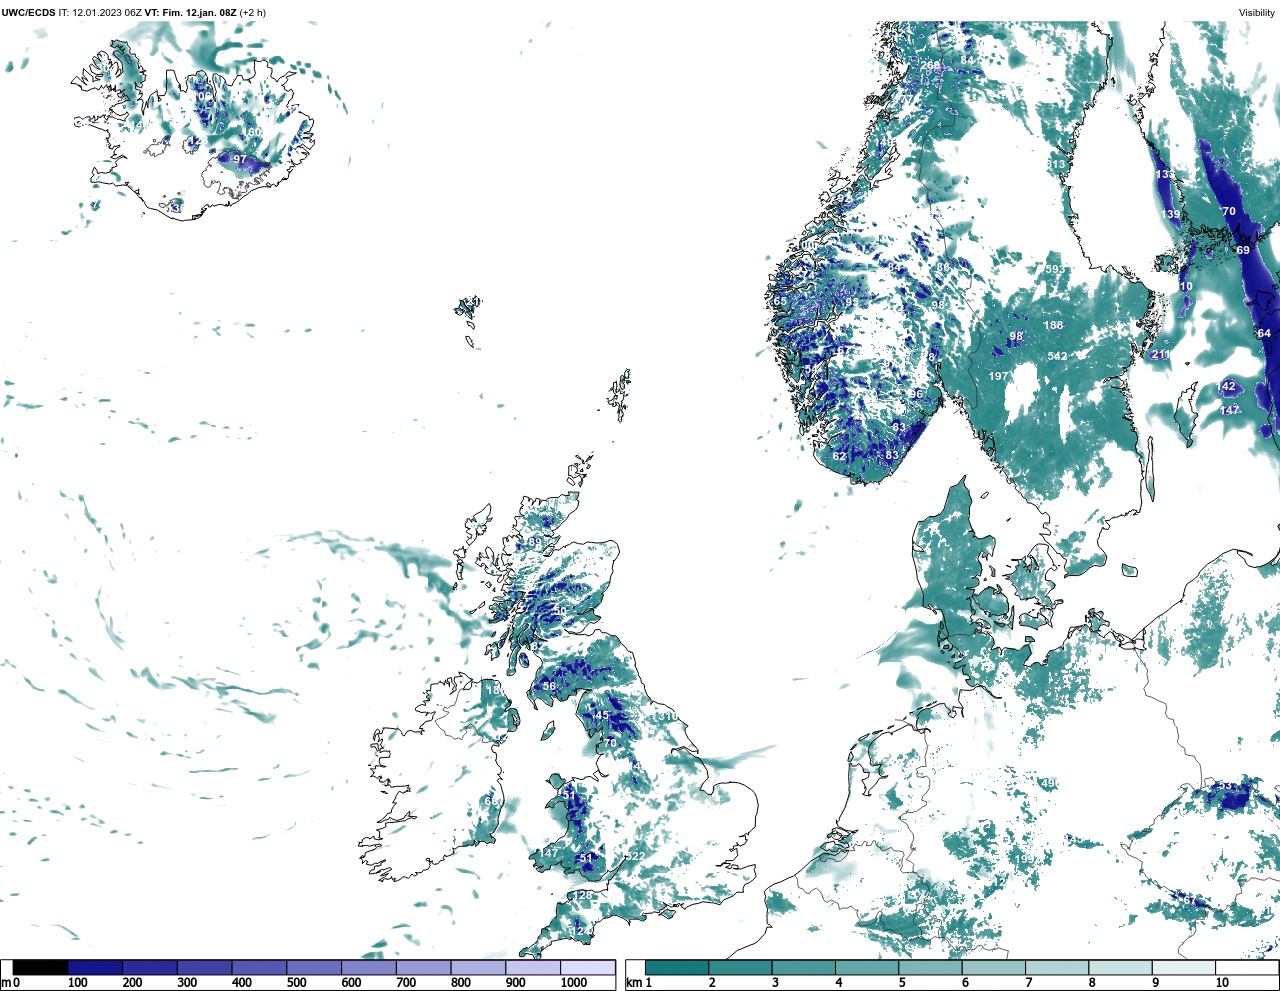Select the valid time 'Fim. 12.jan. 08Z' text
Image resolution: width=1280 pixels, height=991 pixels.
tap(199, 13)
